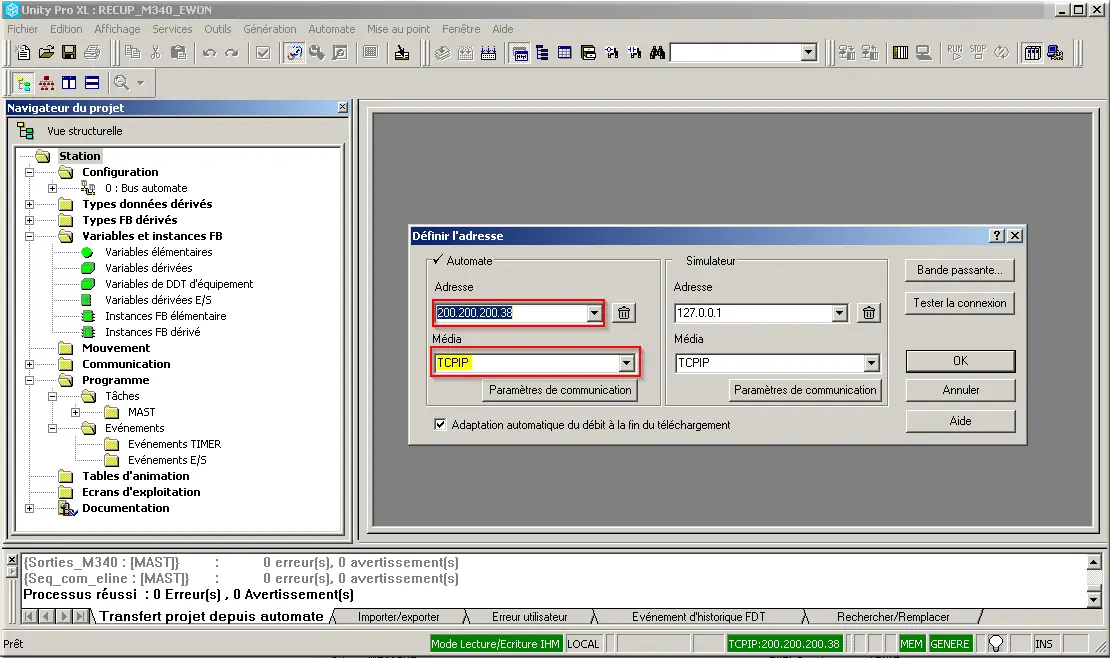Expand the Communication tree node
Image resolution: width=1110 pixels, height=658 pixels.
[29, 364]
